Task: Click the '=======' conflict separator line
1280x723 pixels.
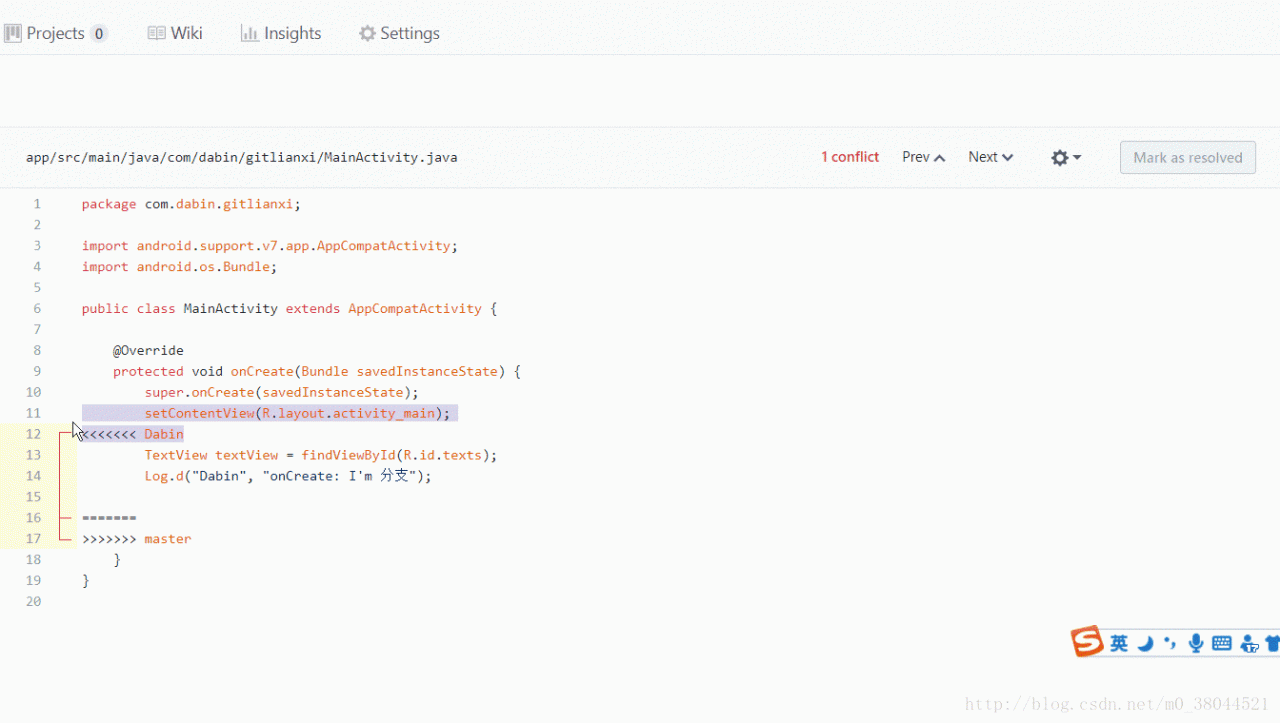Action: (109, 518)
